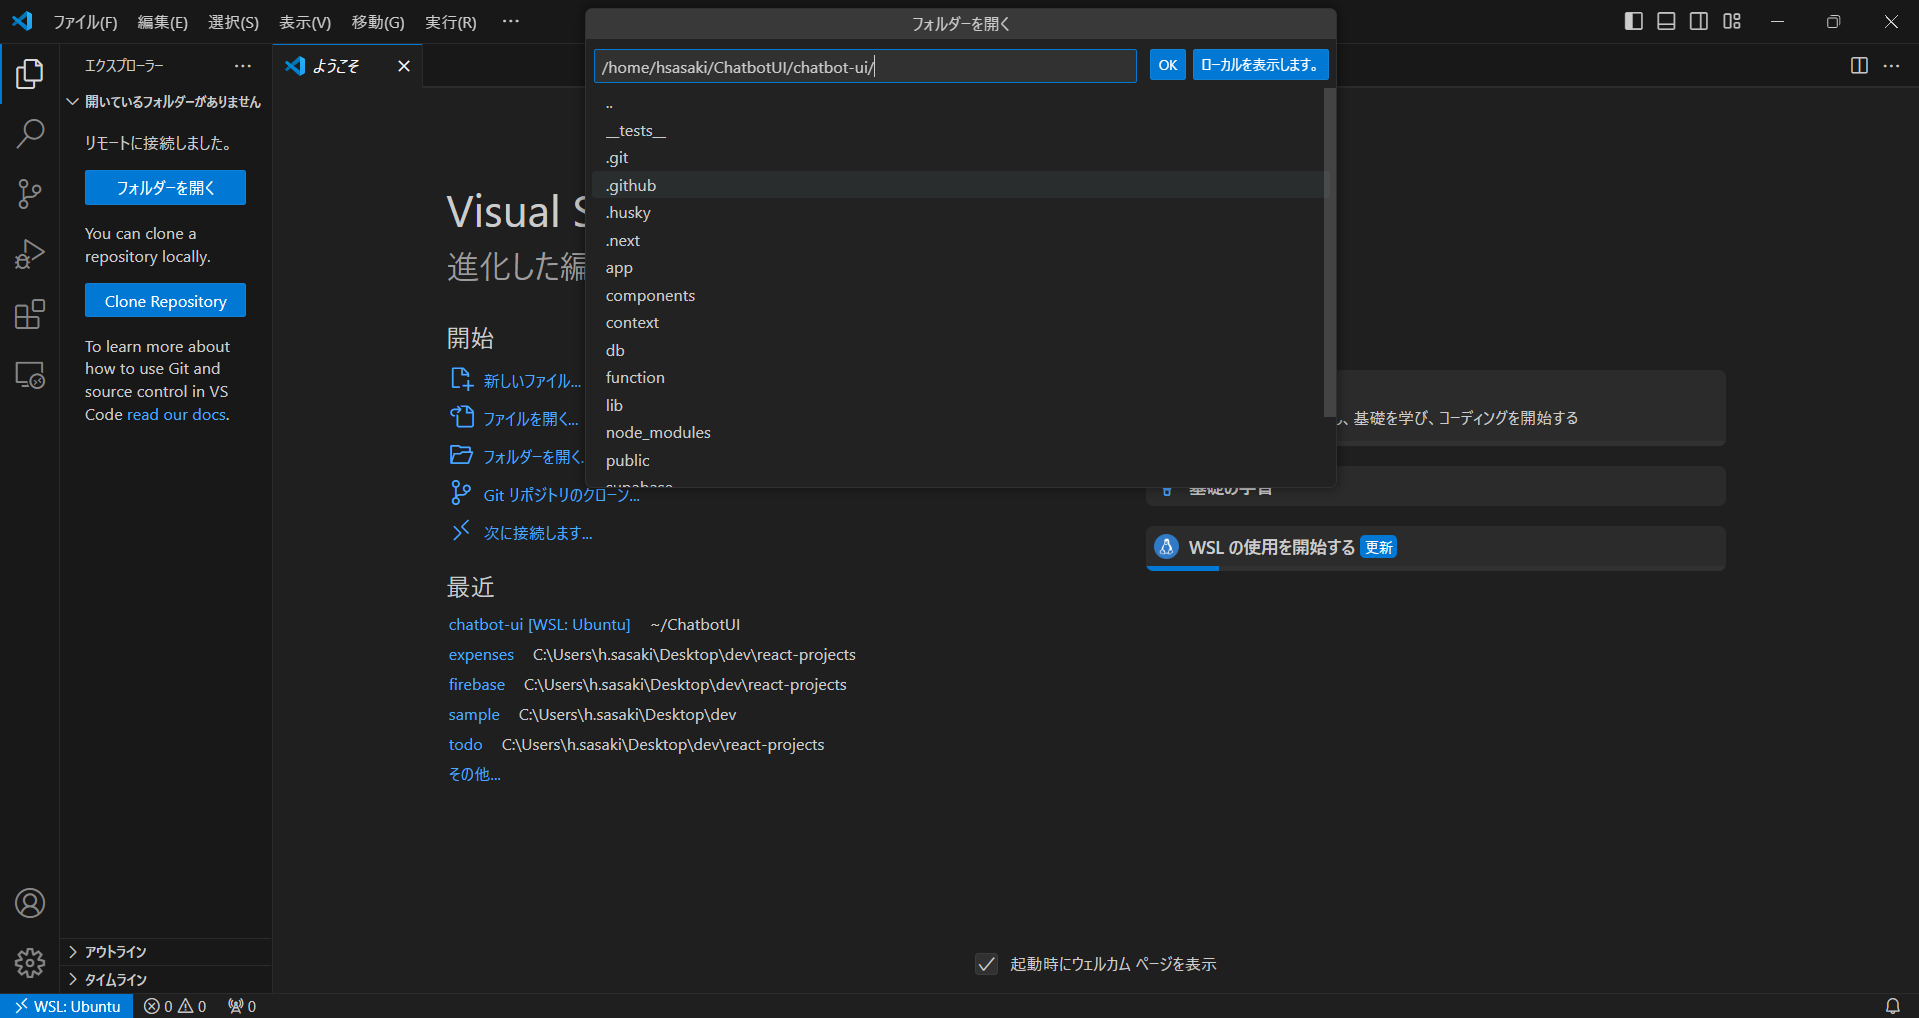Image resolution: width=1919 pixels, height=1018 pixels.
Task: Click the Clone Repository button
Action: pos(165,301)
